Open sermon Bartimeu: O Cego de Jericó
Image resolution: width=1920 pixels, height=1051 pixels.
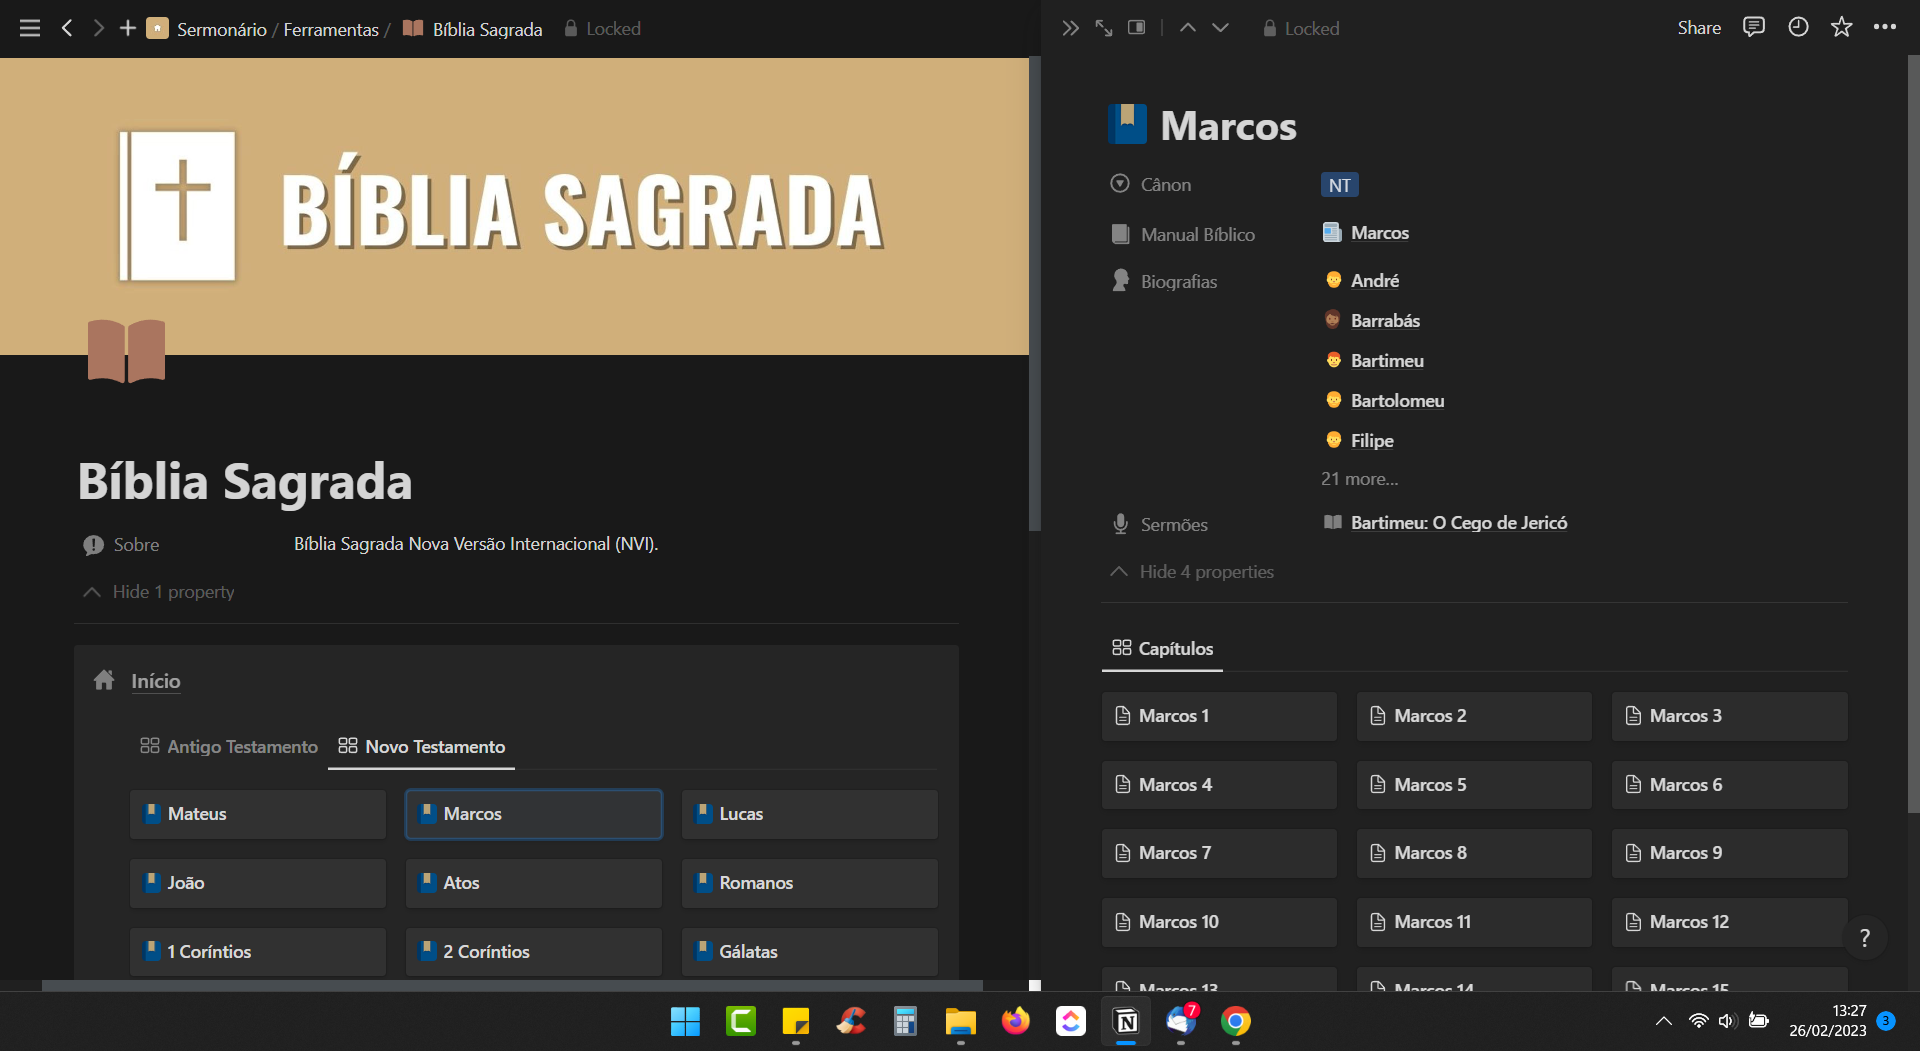[1458, 523]
